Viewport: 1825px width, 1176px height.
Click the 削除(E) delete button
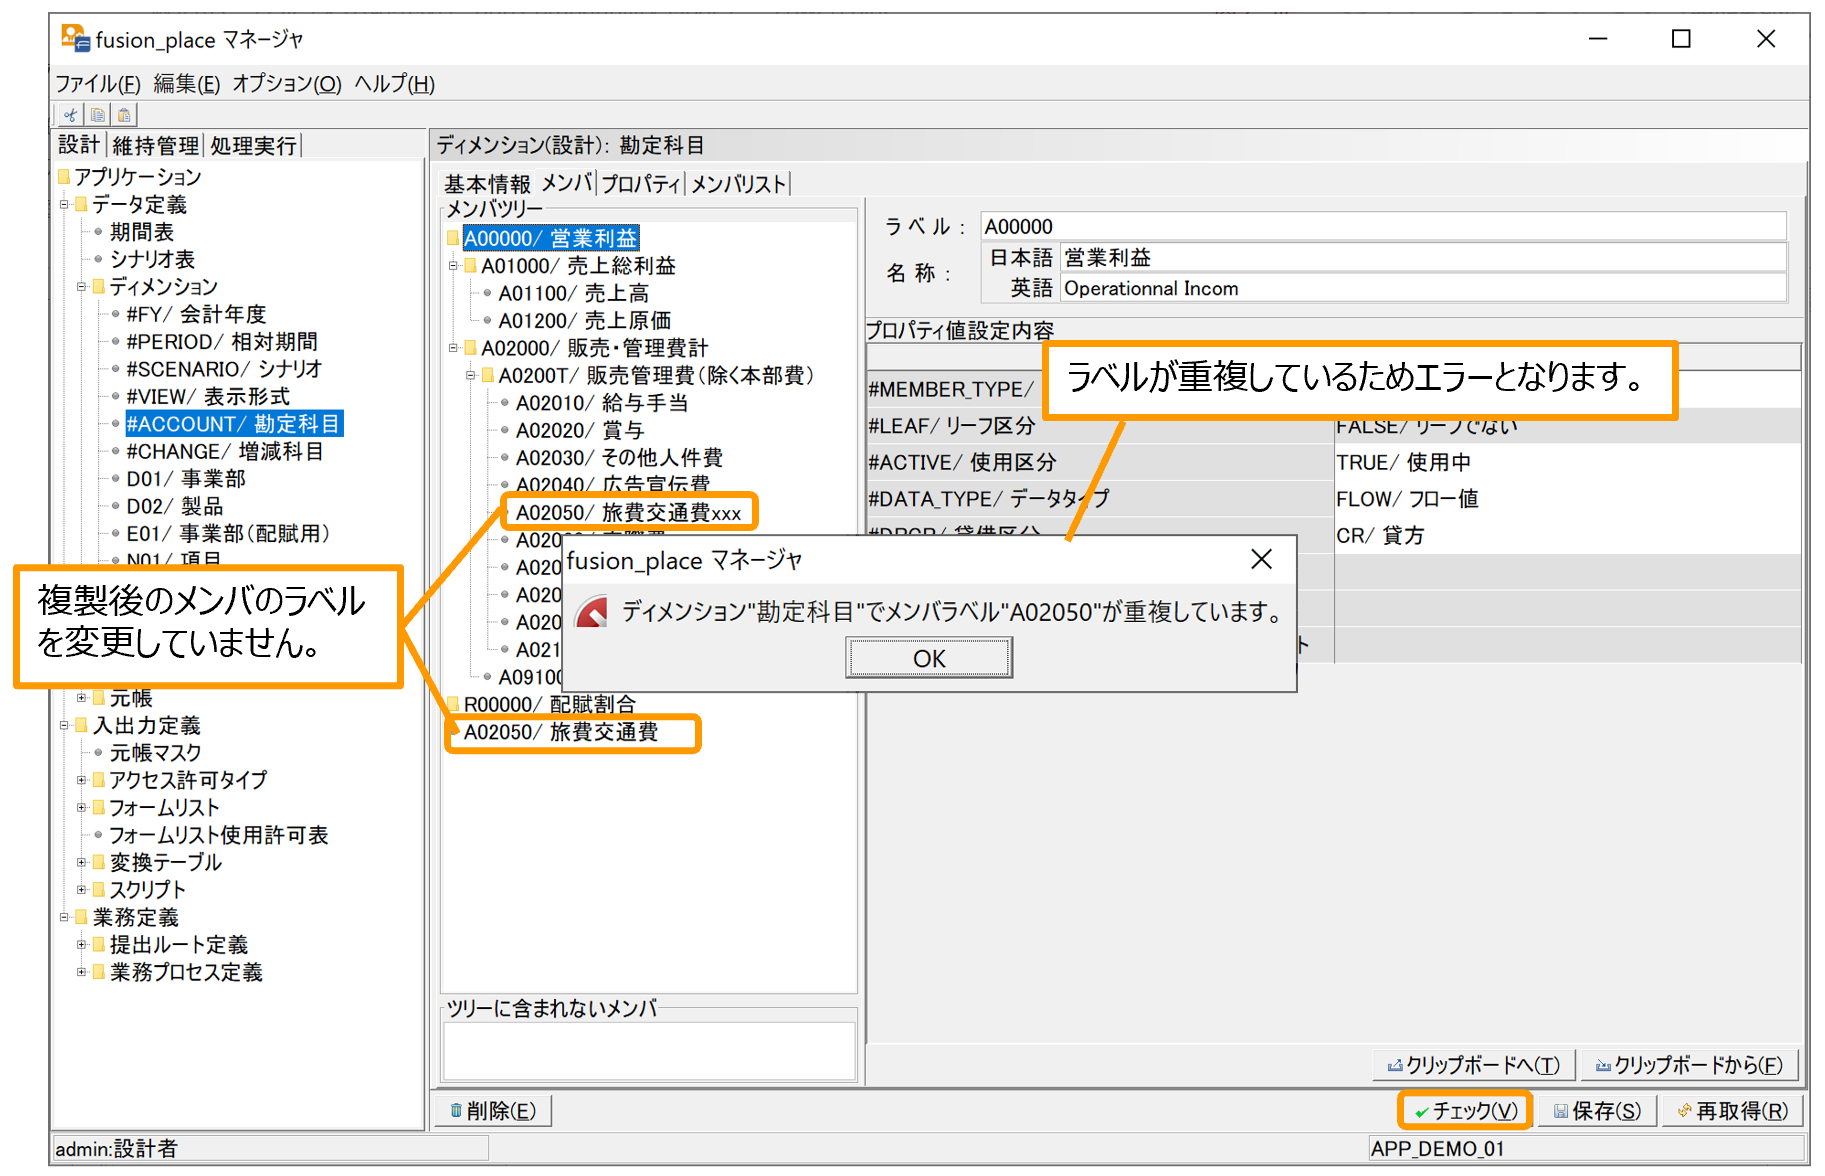[493, 1111]
